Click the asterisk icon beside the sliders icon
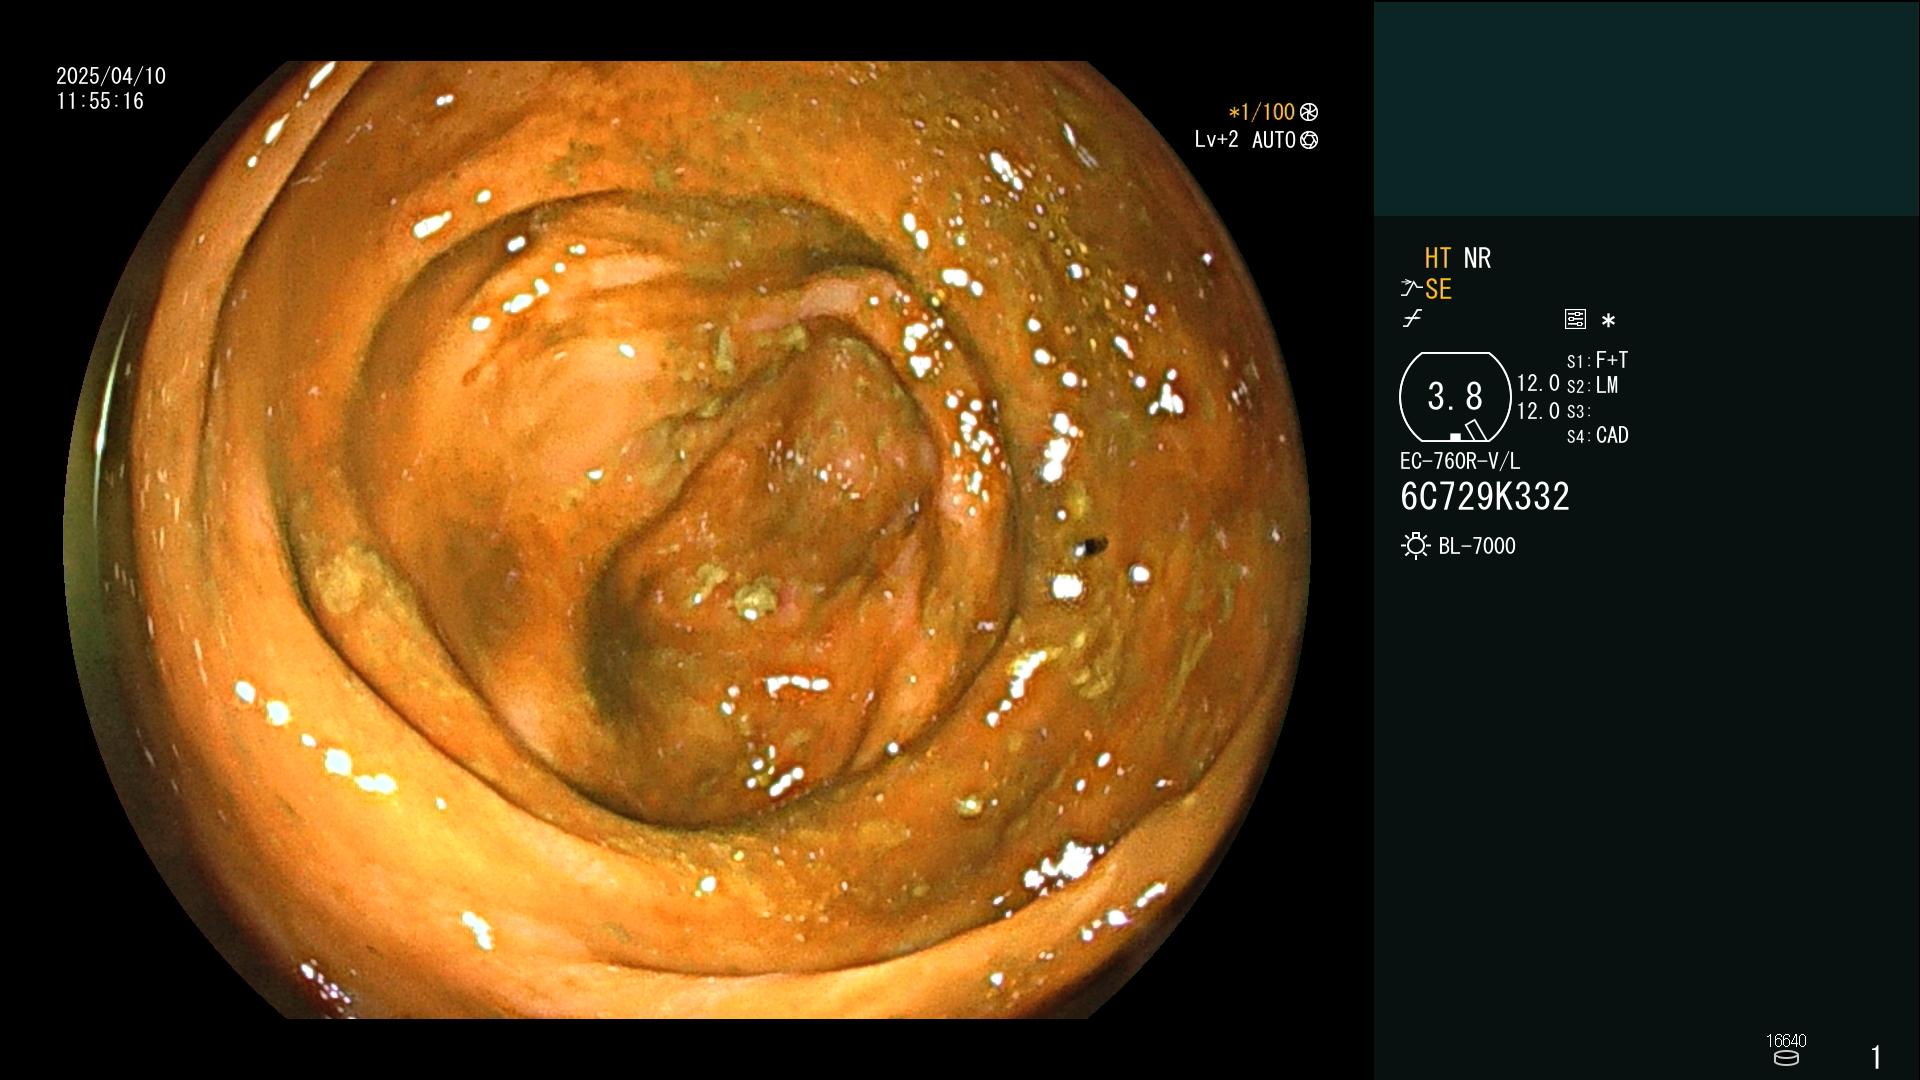1920x1080 pixels. click(x=1608, y=320)
